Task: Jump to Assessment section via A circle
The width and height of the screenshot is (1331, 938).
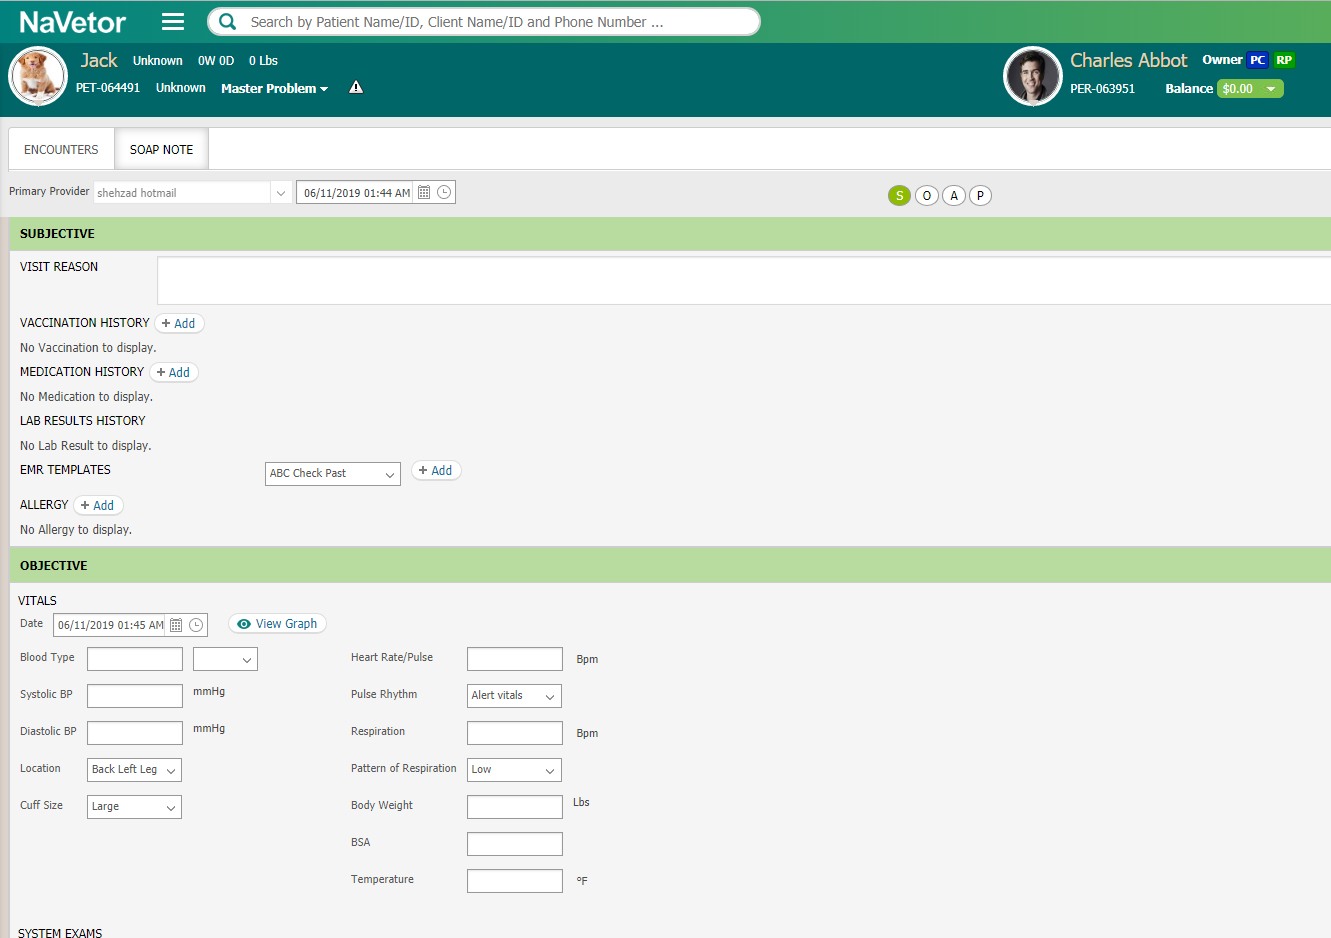Action: [x=954, y=196]
